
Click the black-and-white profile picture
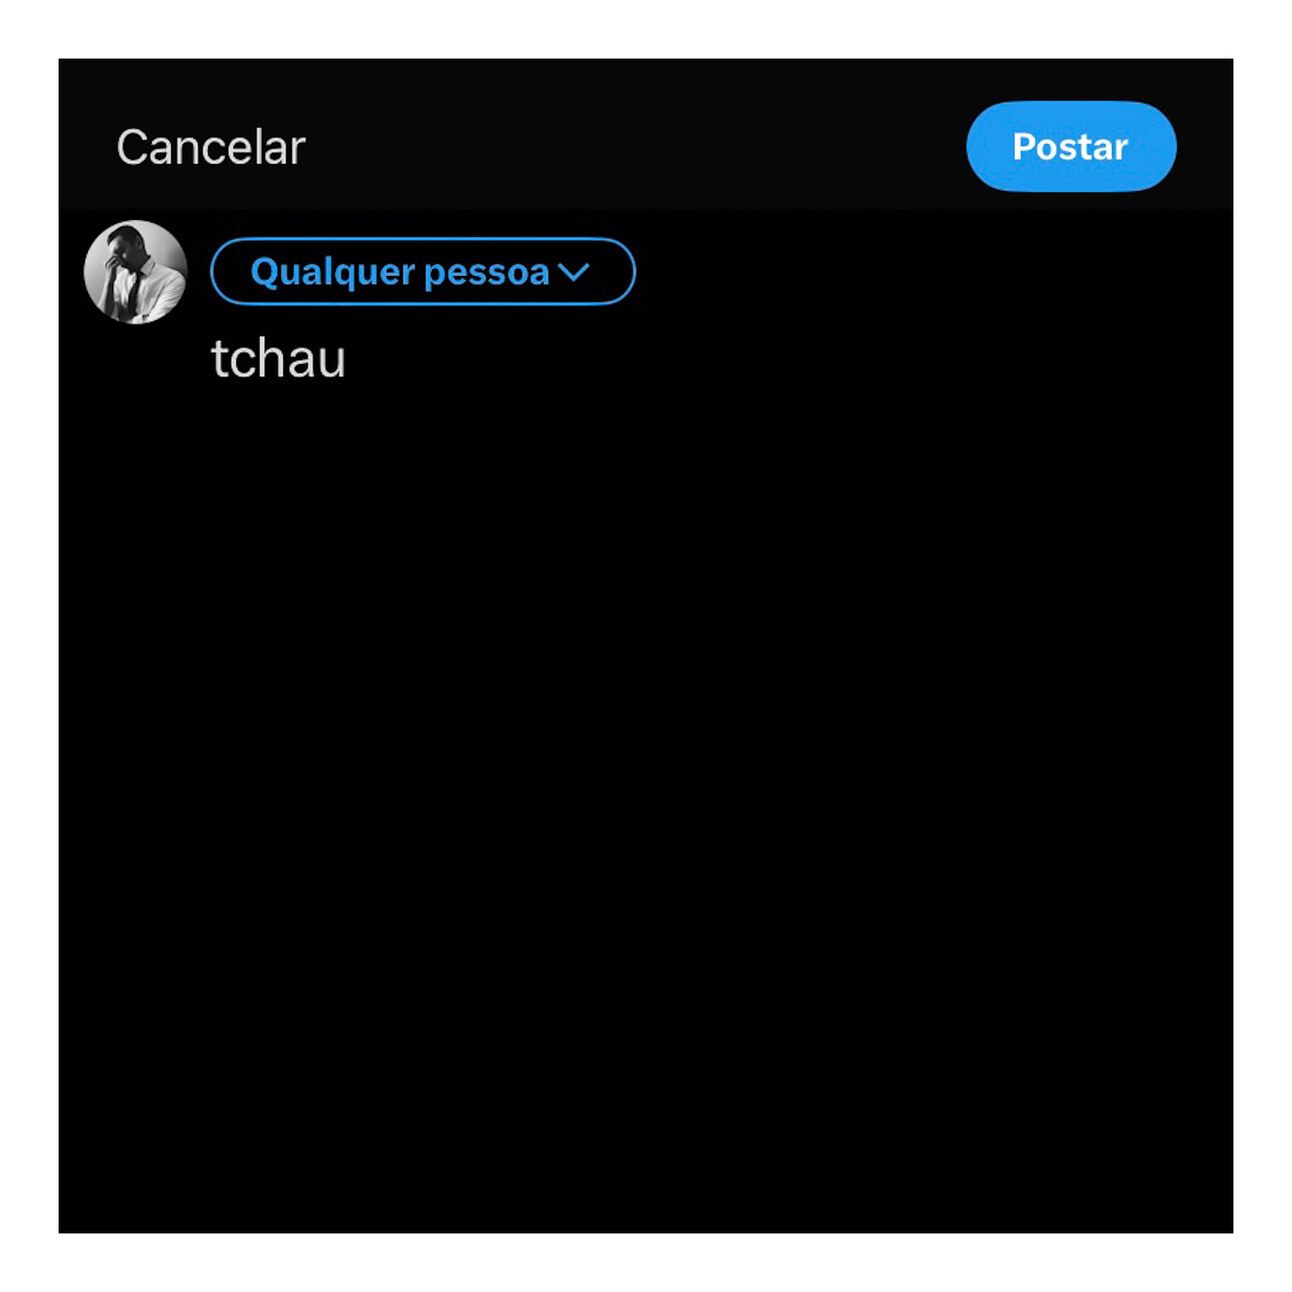pyautogui.click(x=135, y=272)
